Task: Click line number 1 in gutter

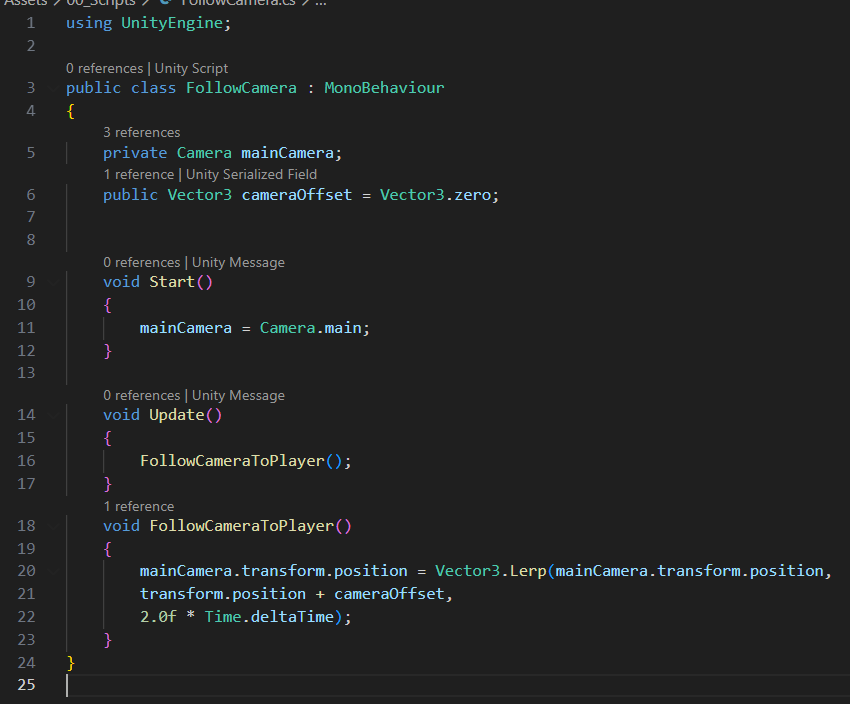Action: 31,23
